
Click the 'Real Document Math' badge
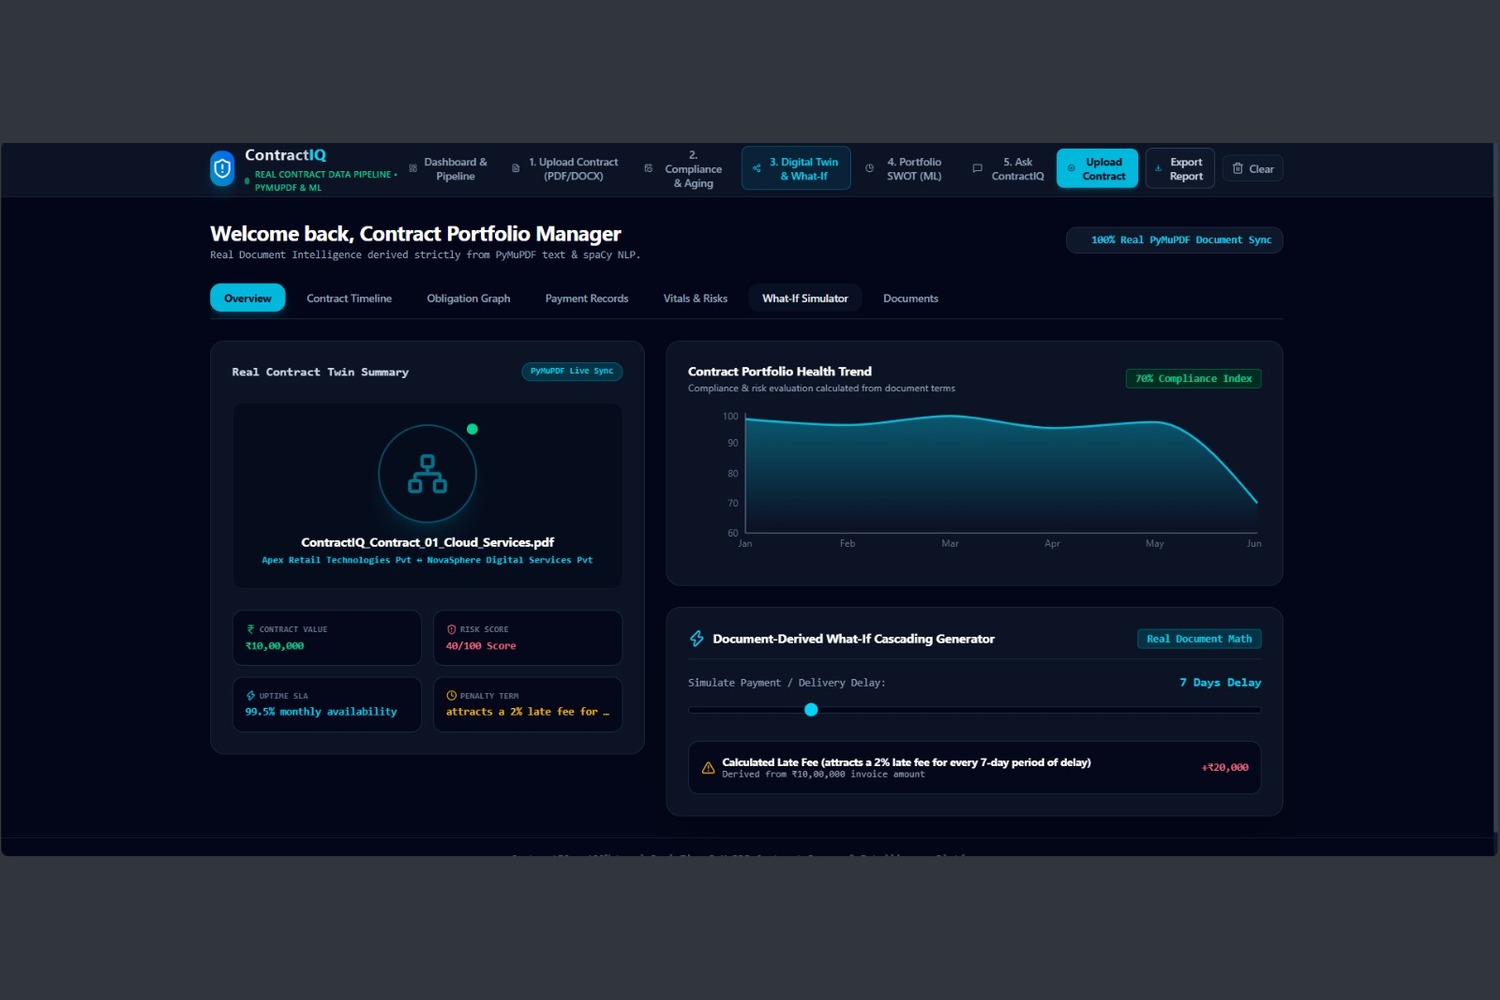(x=1199, y=639)
